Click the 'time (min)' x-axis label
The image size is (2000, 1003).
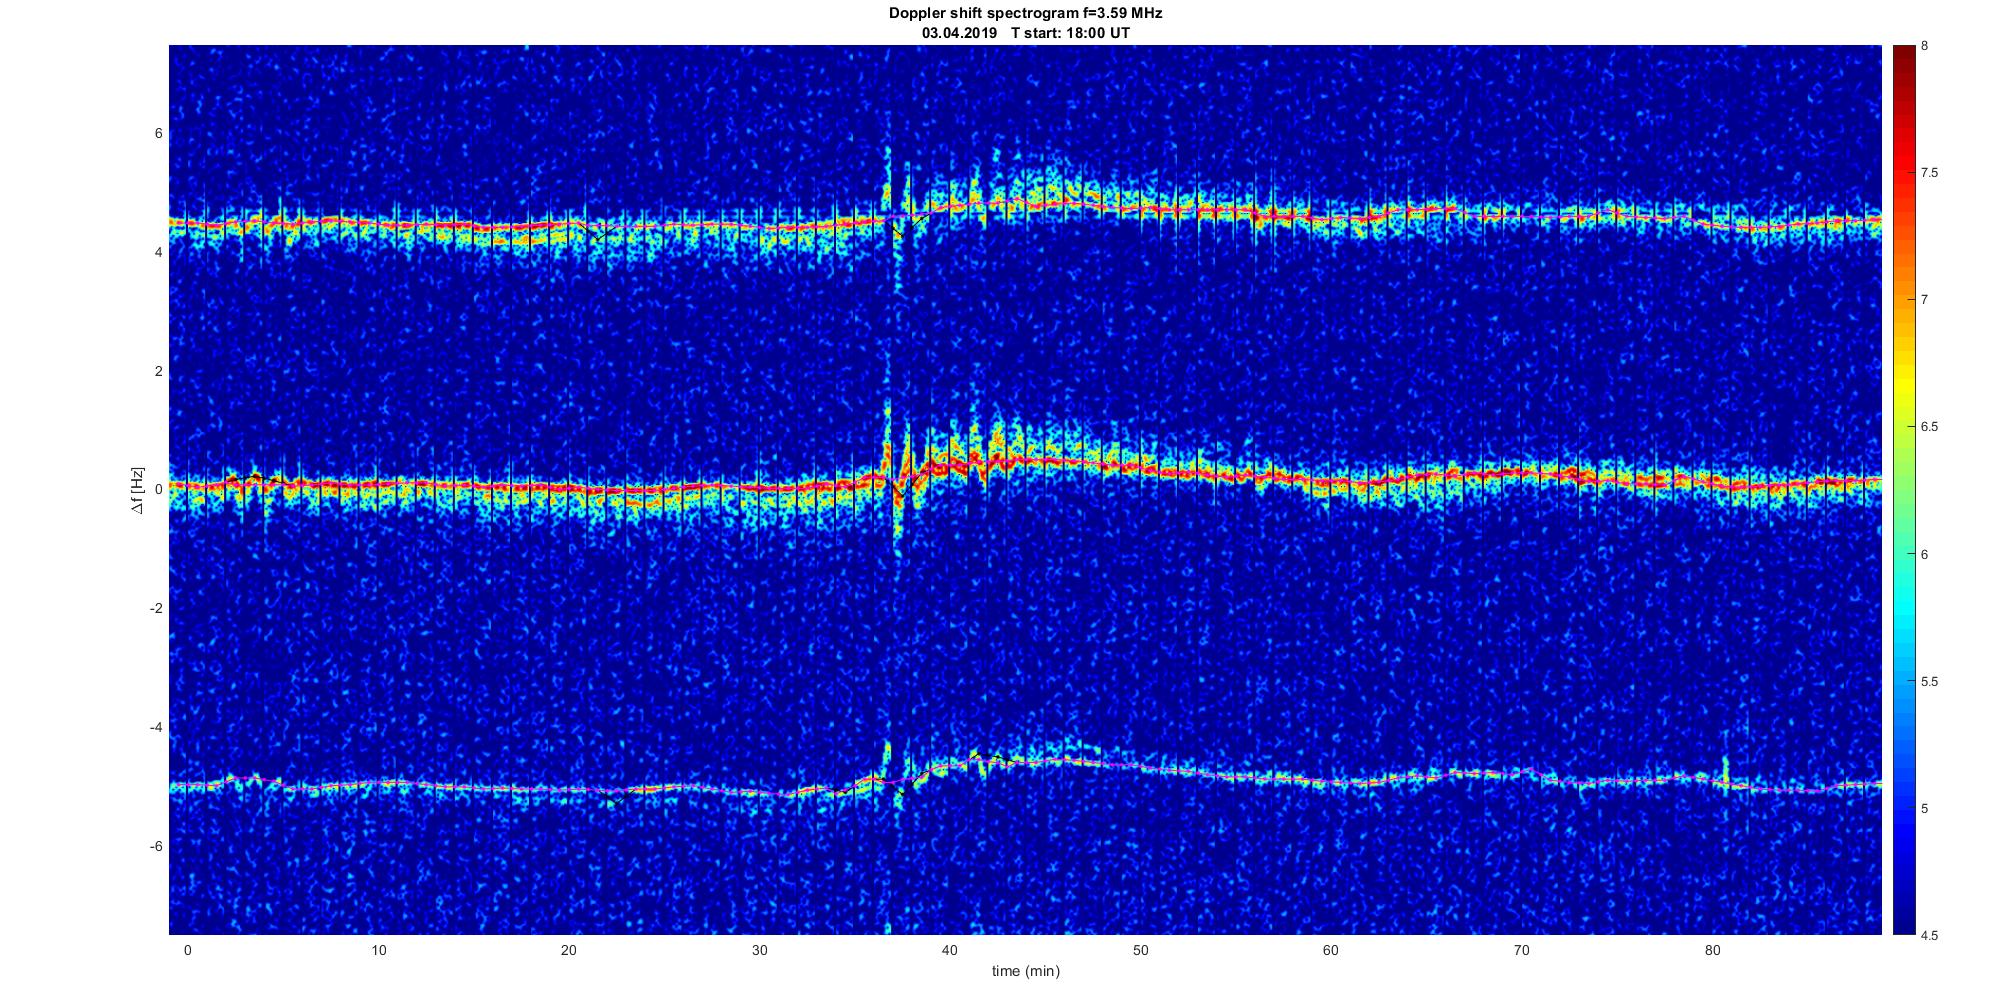coord(1026,971)
